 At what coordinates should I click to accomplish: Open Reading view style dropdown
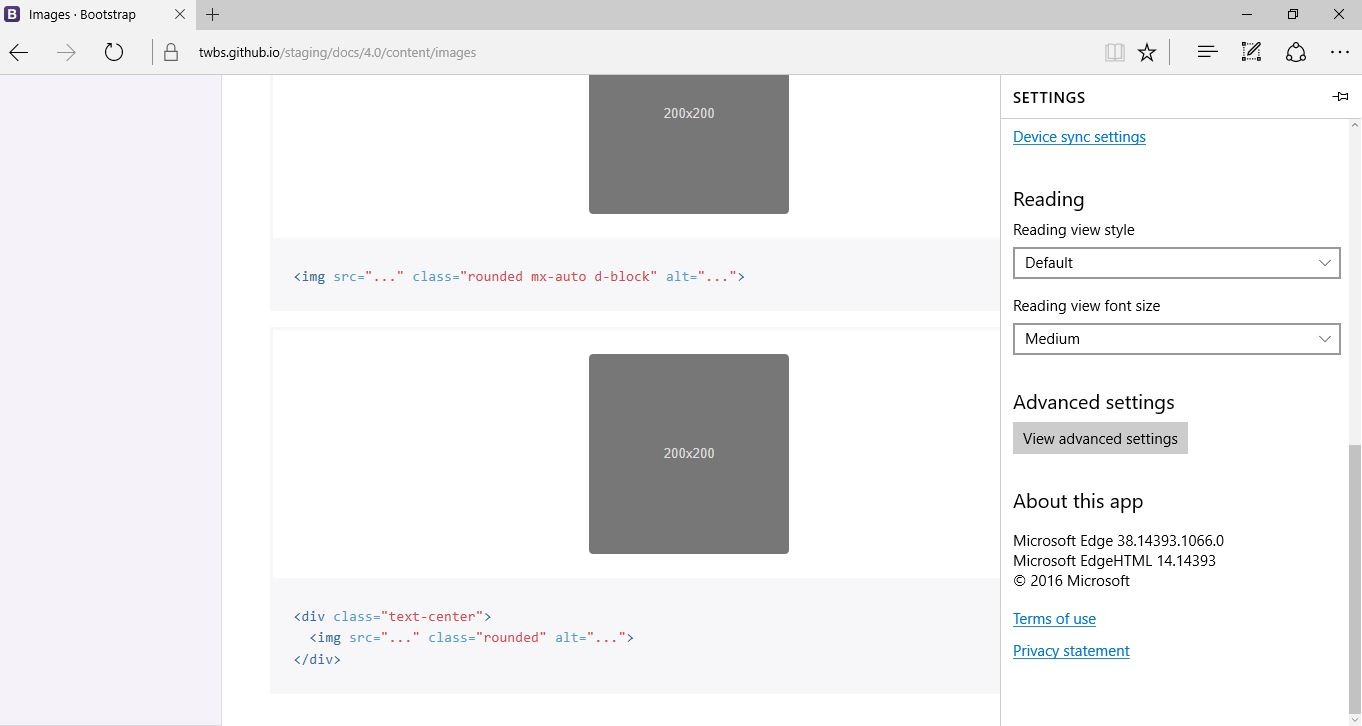[x=1176, y=263]
